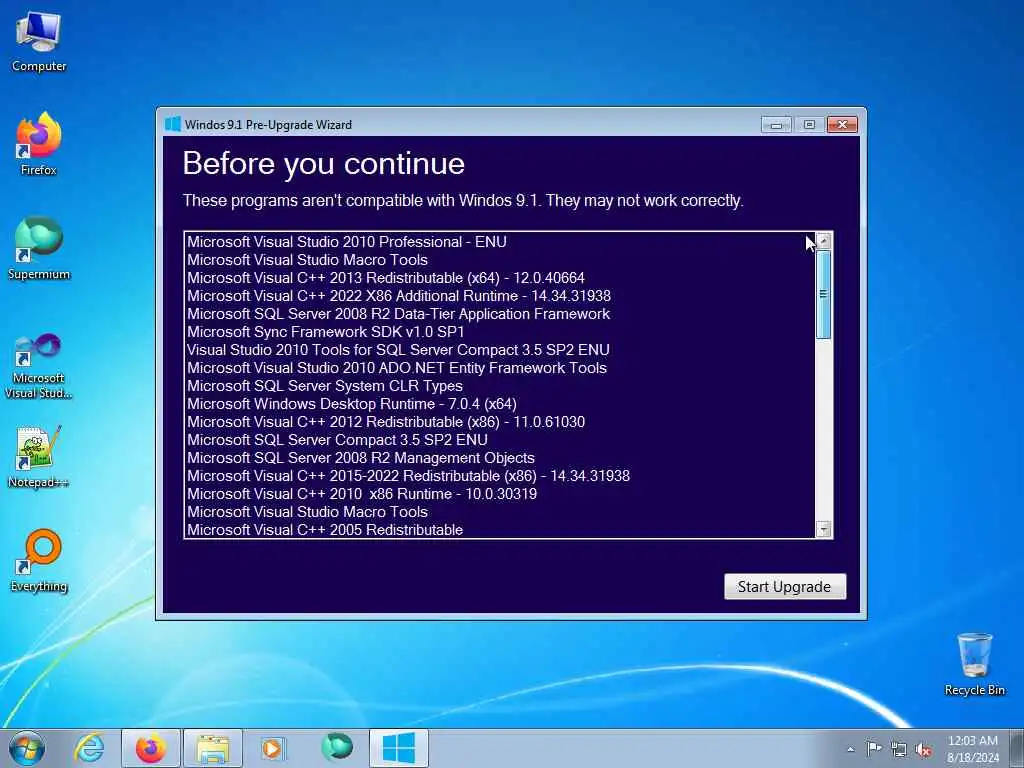Open the Computer desktop icon

39,42
